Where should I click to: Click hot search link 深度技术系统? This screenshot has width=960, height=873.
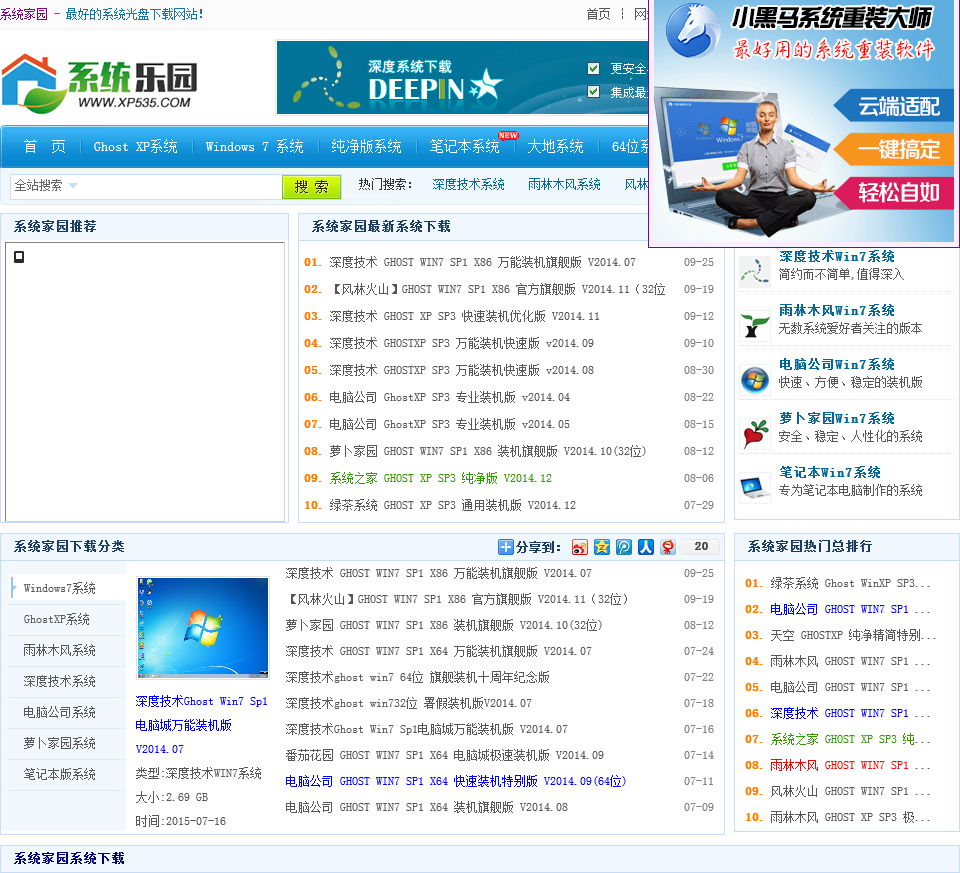coord(468,184)
